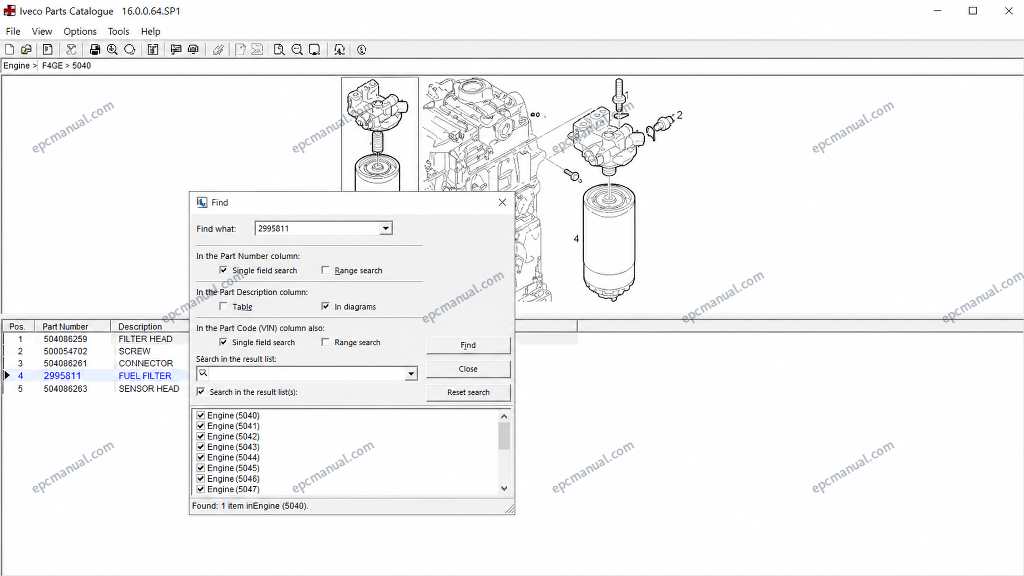Click the scroll-down arrow of the engine list

click(x=504, y=488)
